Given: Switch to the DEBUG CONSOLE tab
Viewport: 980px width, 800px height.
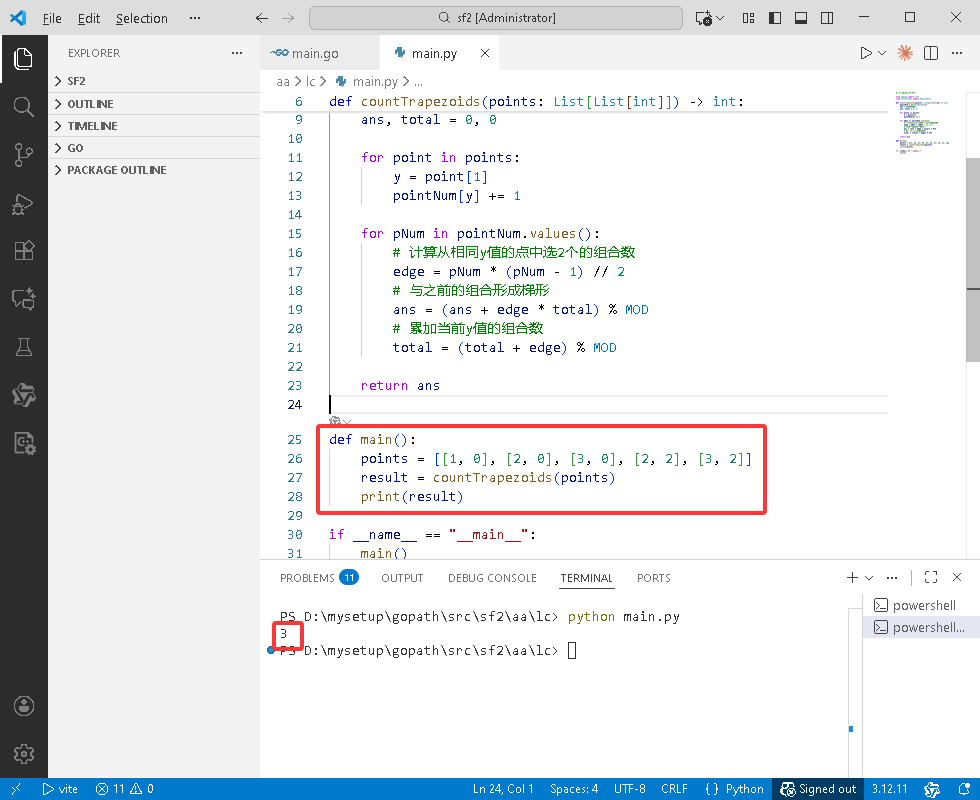Looking at the screenshot, I should point(492,578).
